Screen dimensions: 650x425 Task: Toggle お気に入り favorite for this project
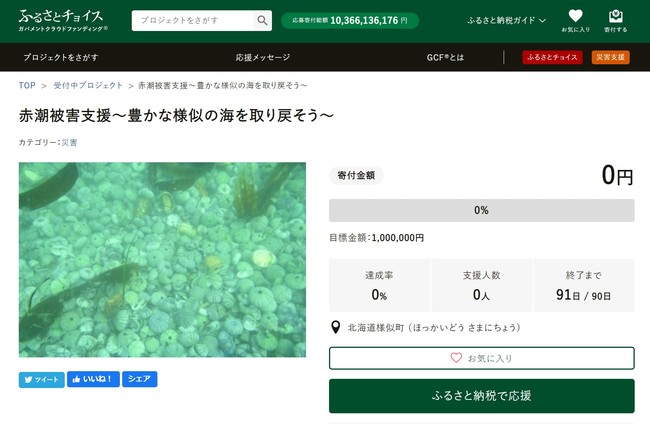[481, 358]
